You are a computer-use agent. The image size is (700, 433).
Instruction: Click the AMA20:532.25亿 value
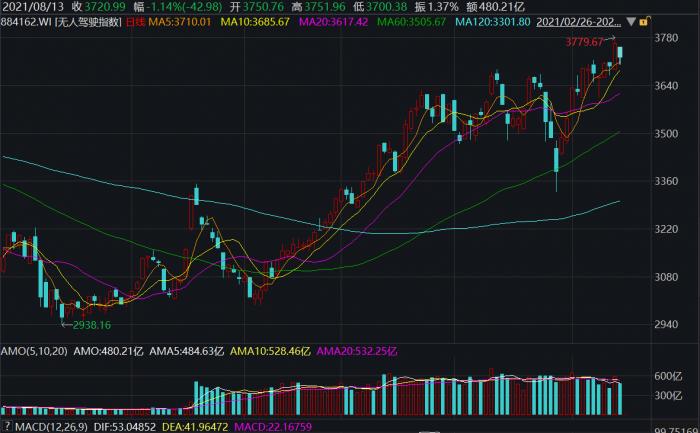coord(356,351)
